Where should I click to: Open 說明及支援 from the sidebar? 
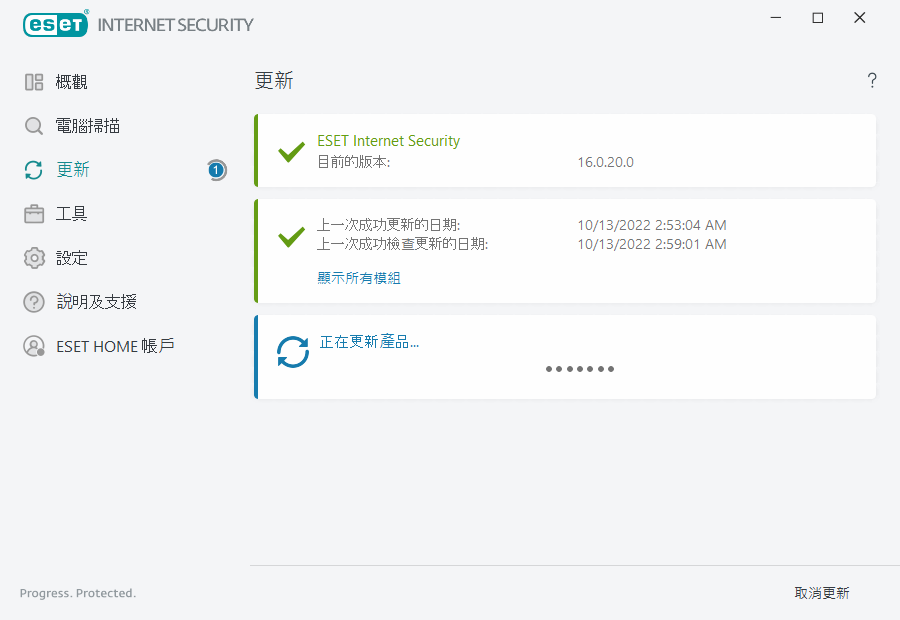96,302
